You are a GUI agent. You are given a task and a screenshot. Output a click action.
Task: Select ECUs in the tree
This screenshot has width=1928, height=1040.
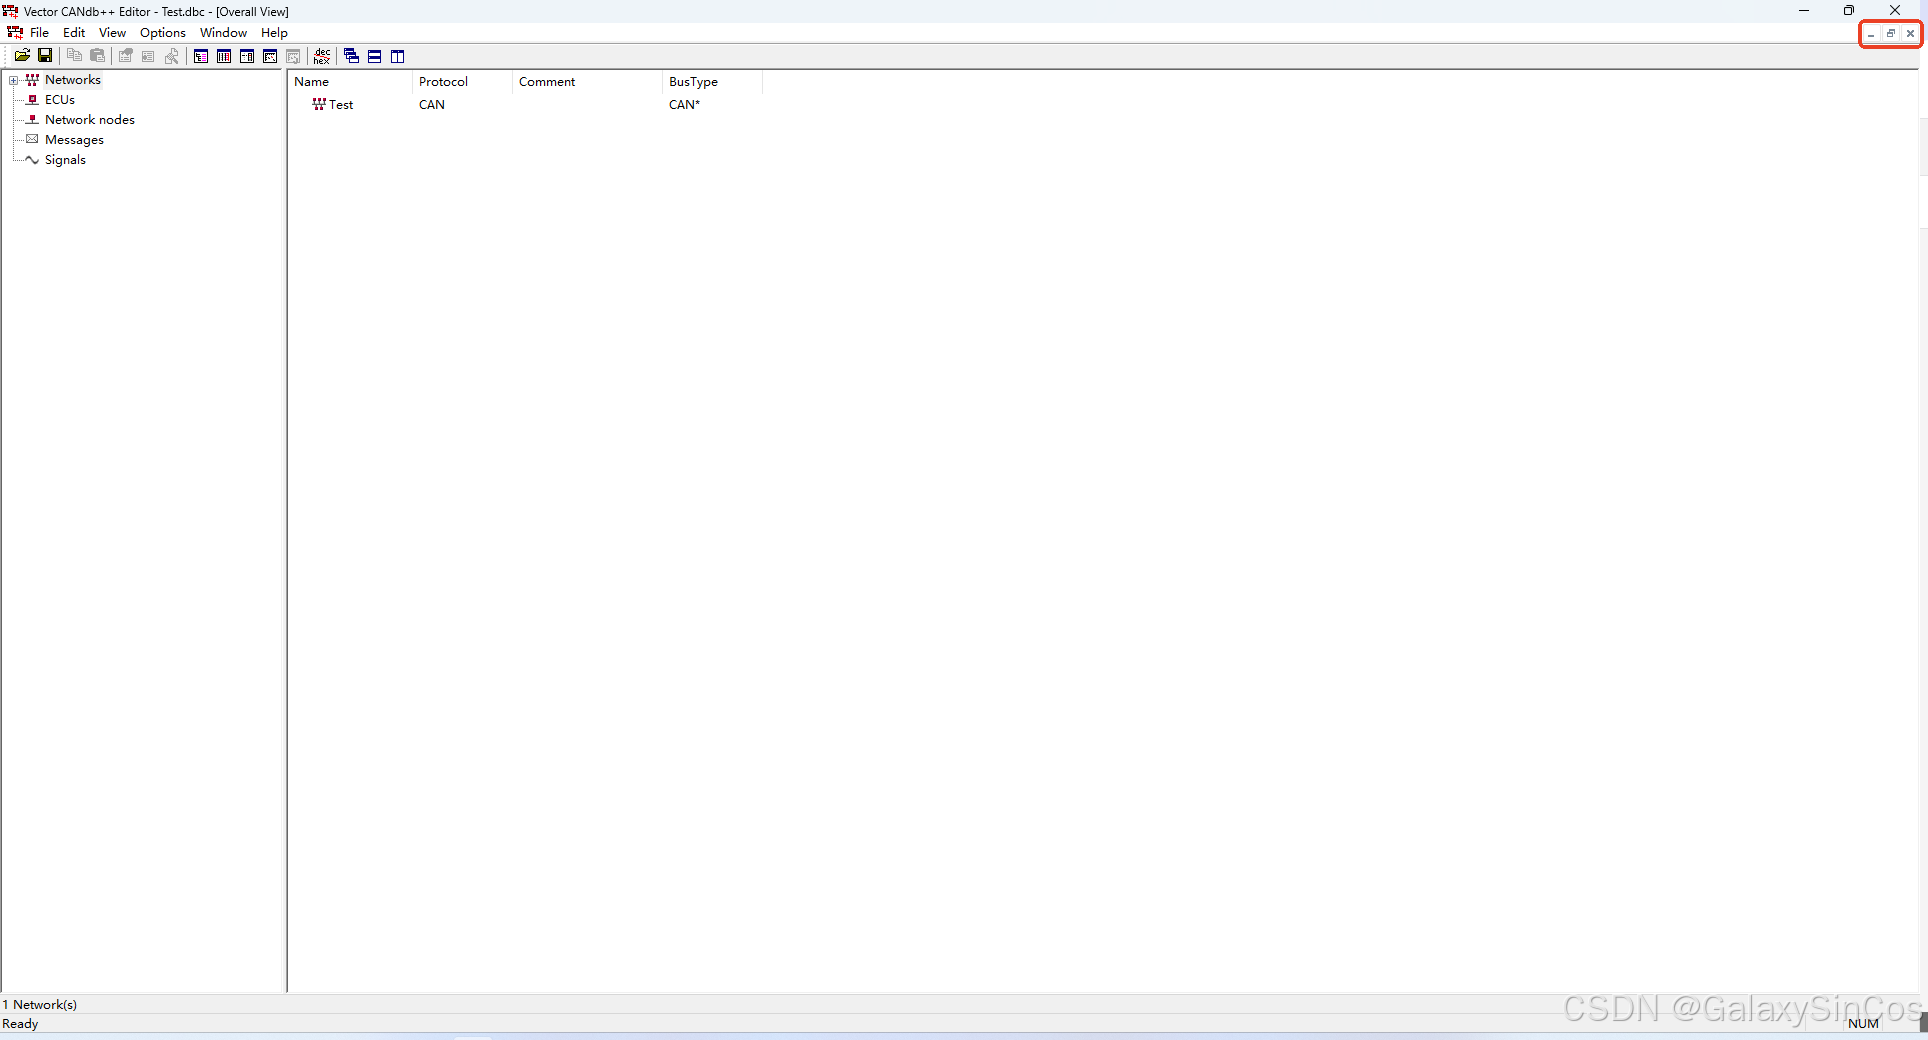(x=60, y=100)
